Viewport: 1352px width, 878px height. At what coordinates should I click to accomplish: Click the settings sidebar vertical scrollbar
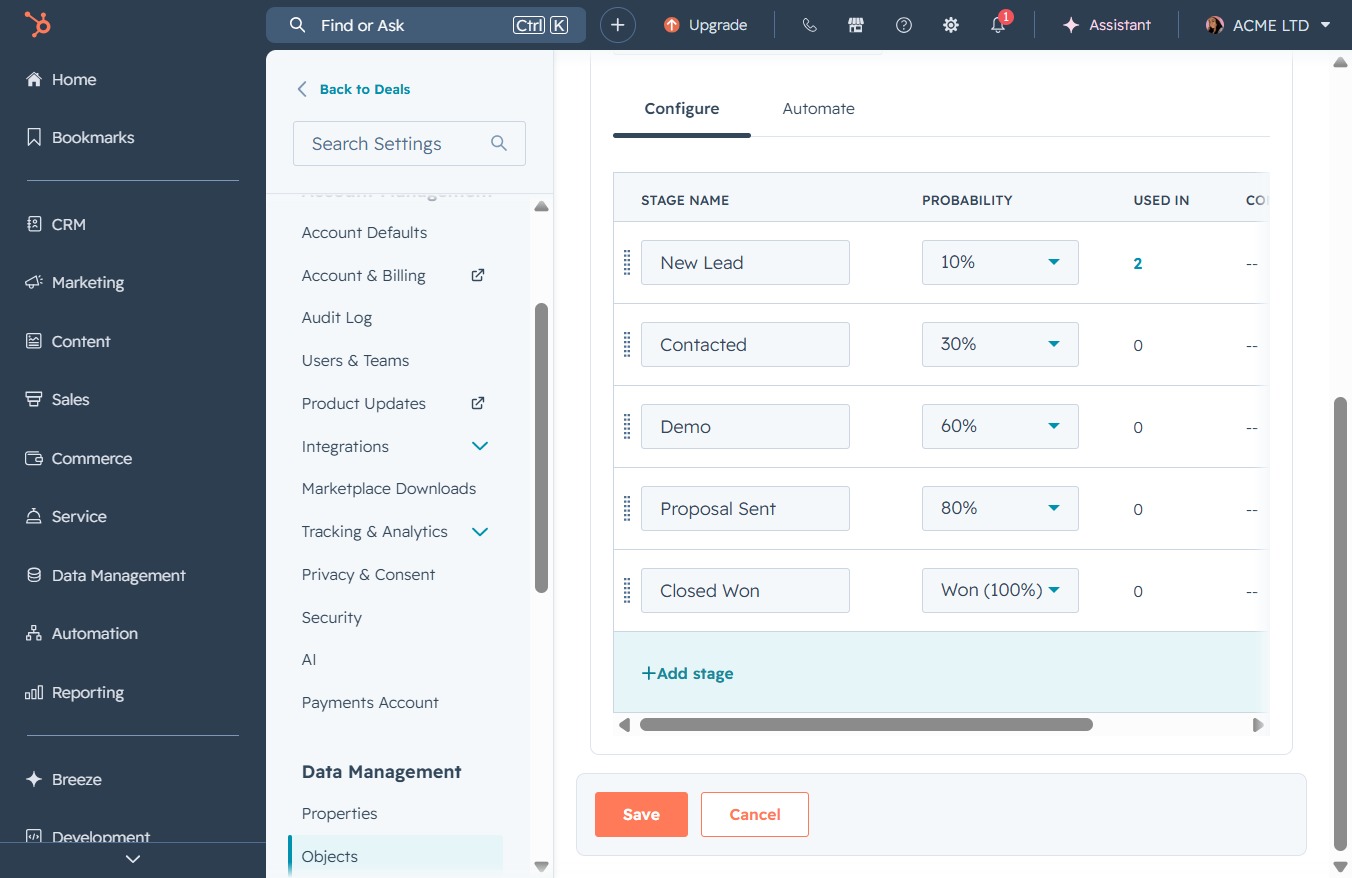pos(542,448)
